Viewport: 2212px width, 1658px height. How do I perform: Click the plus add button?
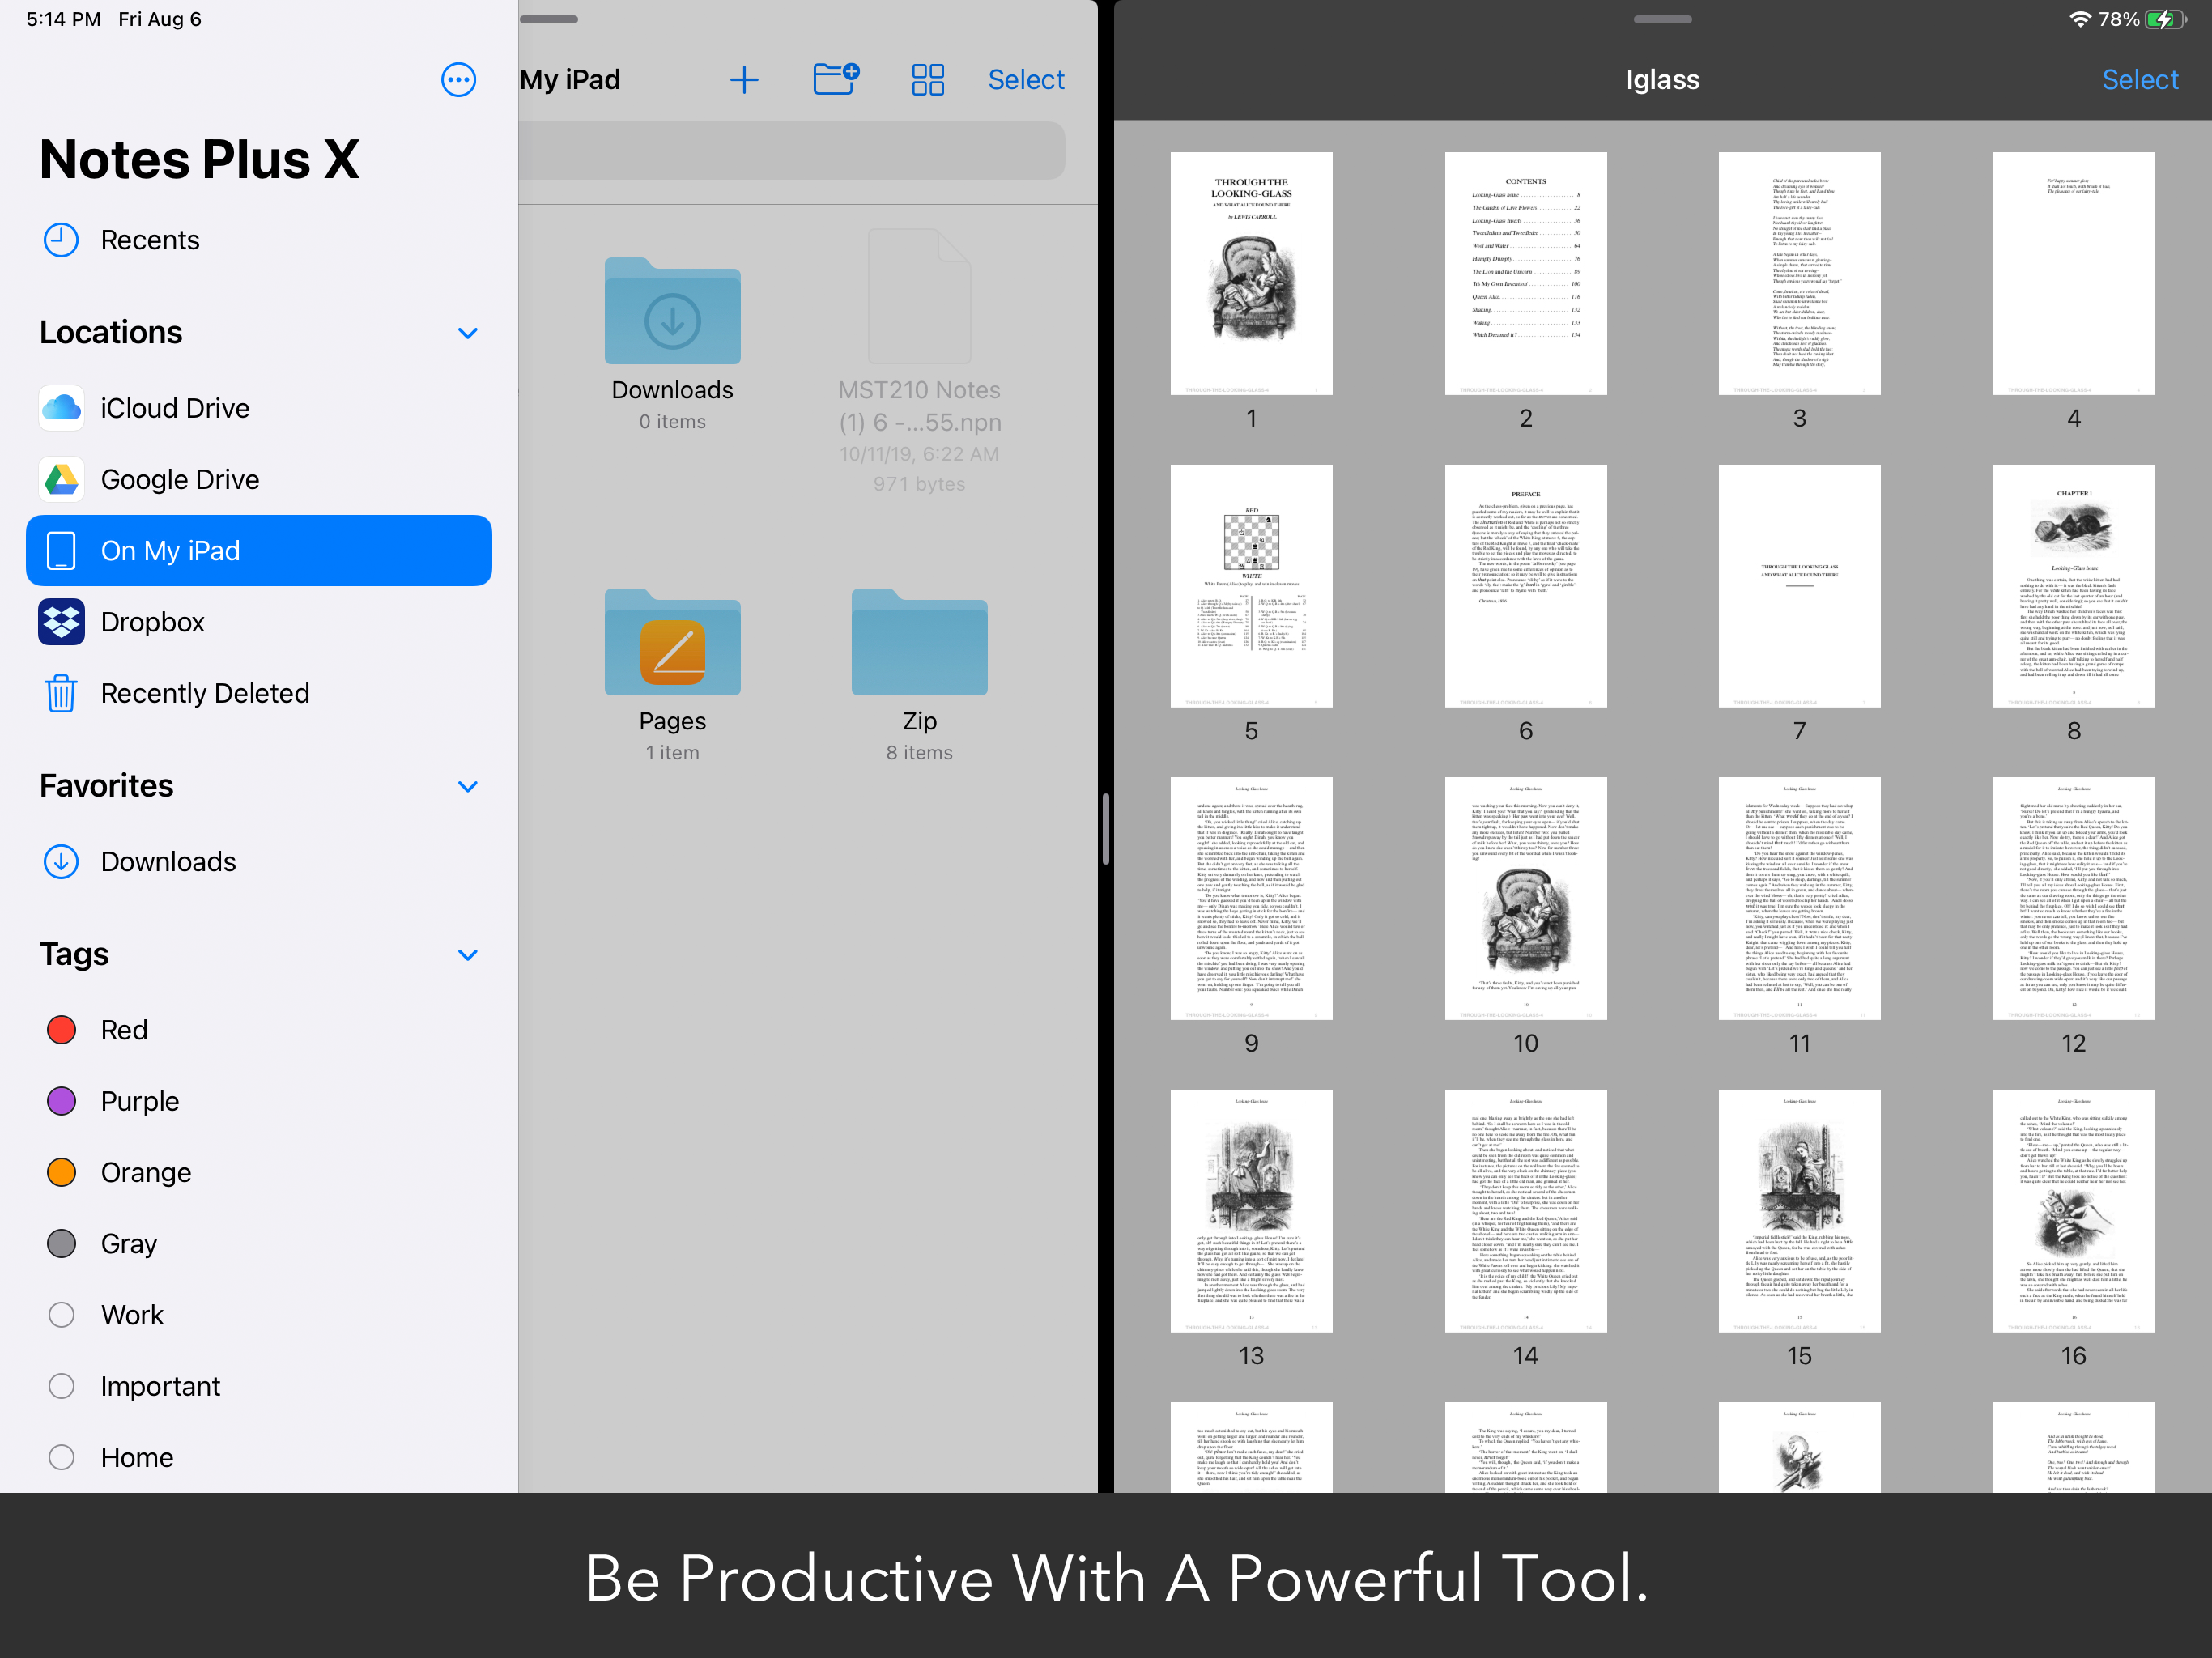click(x=743, y=80)
